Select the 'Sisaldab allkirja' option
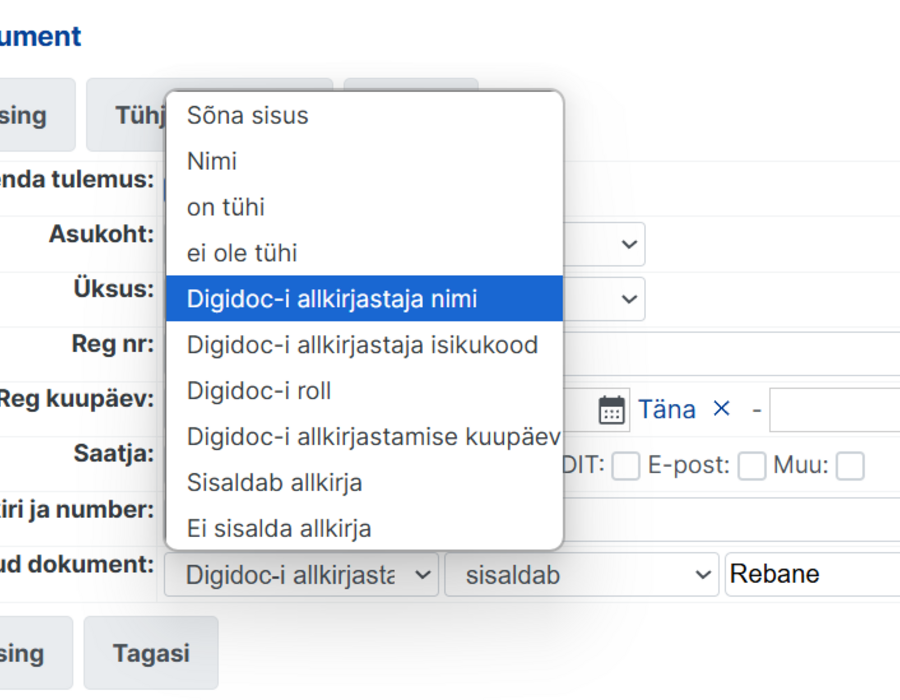This screenshot has height=700, width=900. tap(364, 483)
